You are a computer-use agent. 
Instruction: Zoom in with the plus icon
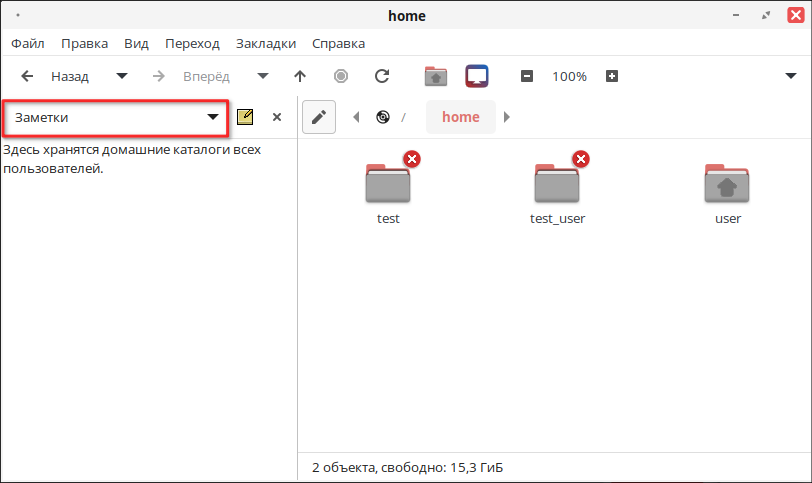(612, 76)
